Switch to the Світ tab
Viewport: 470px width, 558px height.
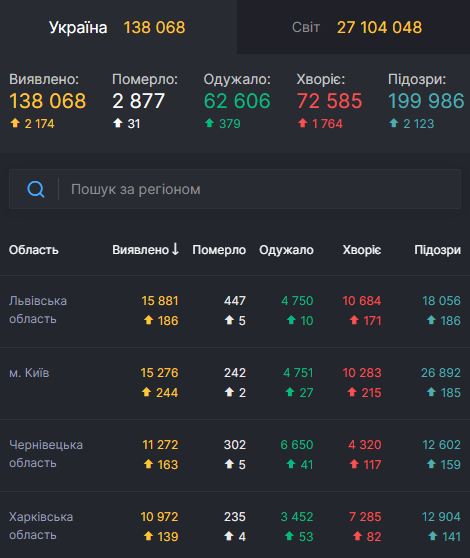pos(353,27)
